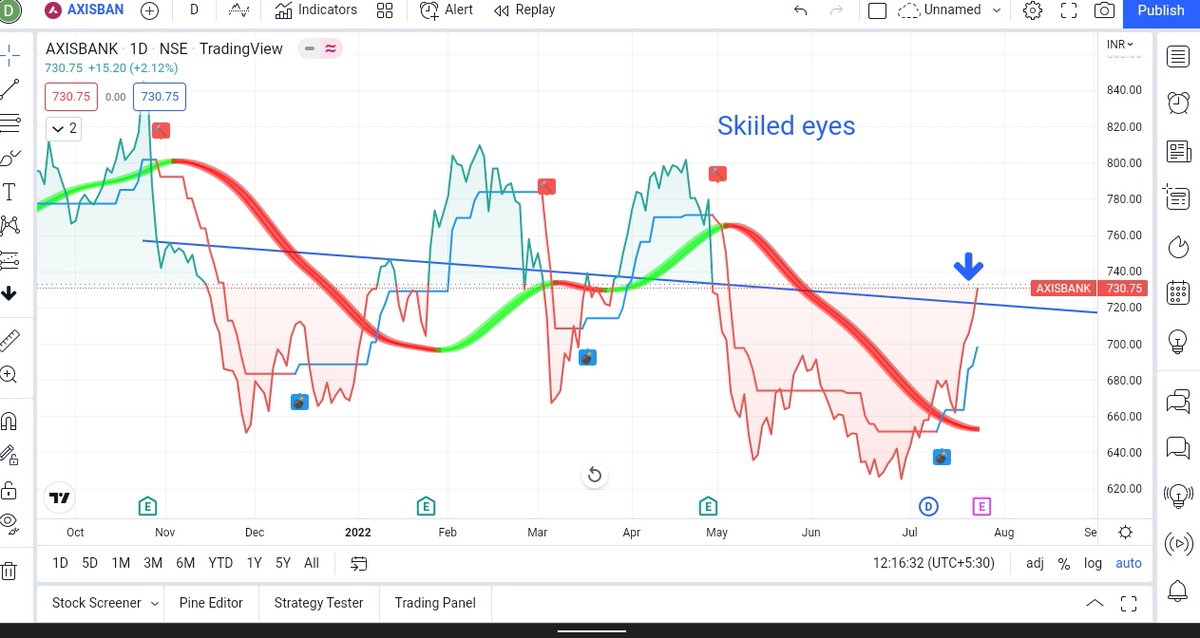Activate the zoom in tool
Viewport: 1200px width, 638px height.
9,375
